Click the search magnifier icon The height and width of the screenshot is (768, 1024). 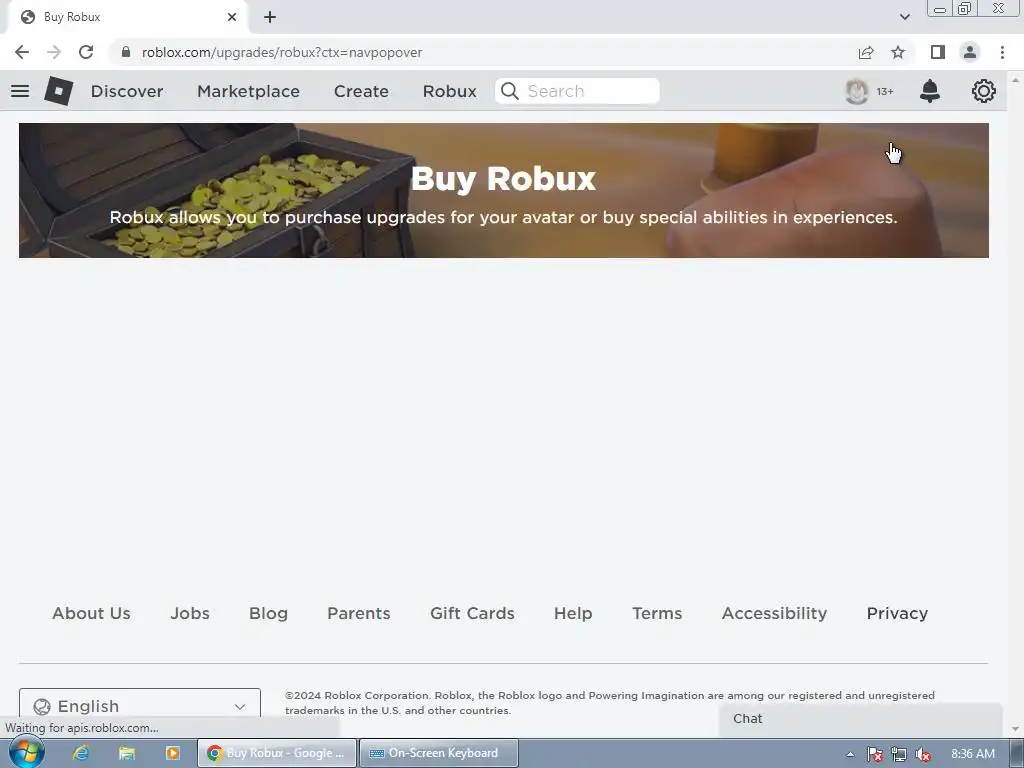510,91
